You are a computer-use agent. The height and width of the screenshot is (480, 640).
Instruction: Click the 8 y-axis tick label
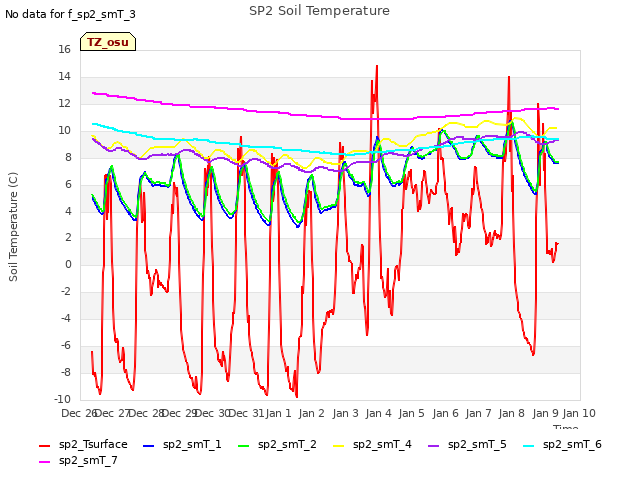tap(68, 157)
